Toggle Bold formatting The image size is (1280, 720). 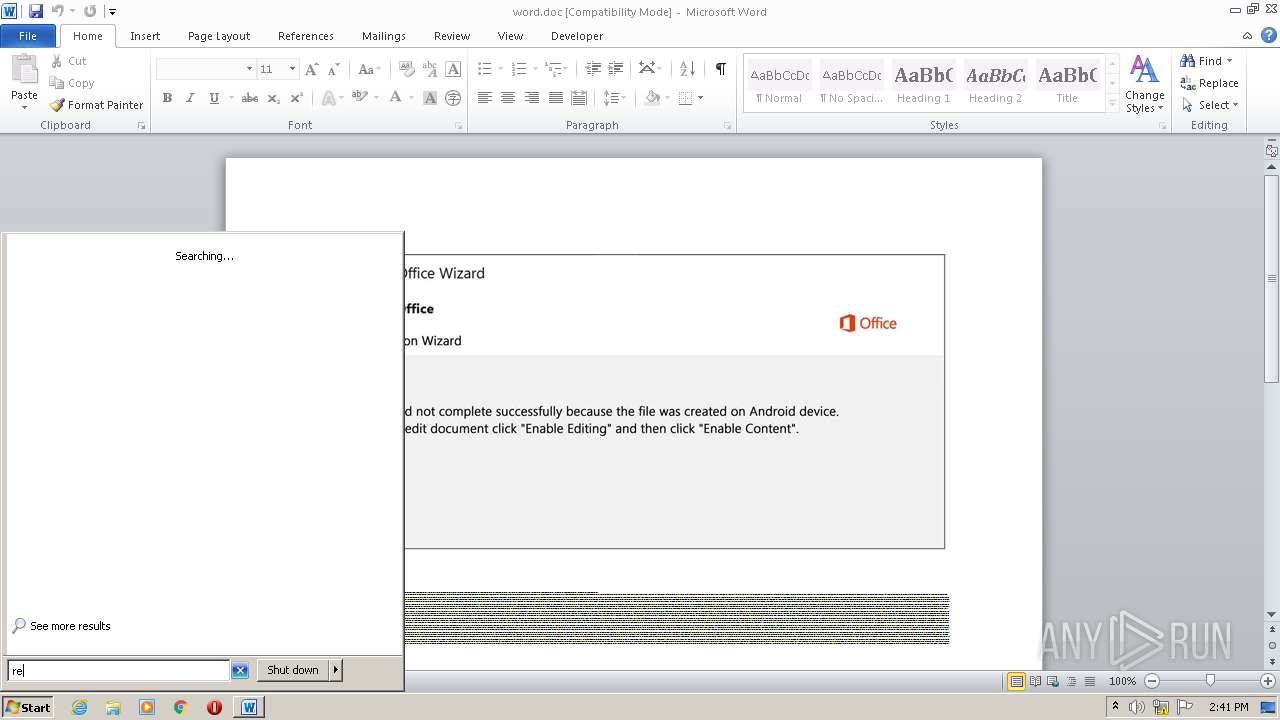(x=167, y=98)
